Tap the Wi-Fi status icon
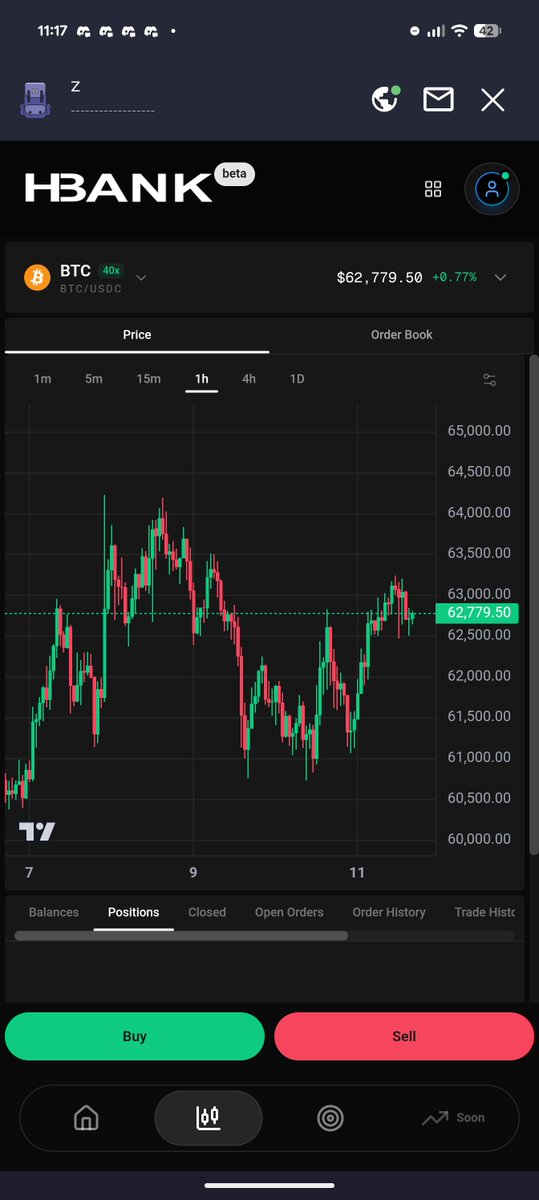Screen dimensions: 539x1200 (x=459, y=31)
